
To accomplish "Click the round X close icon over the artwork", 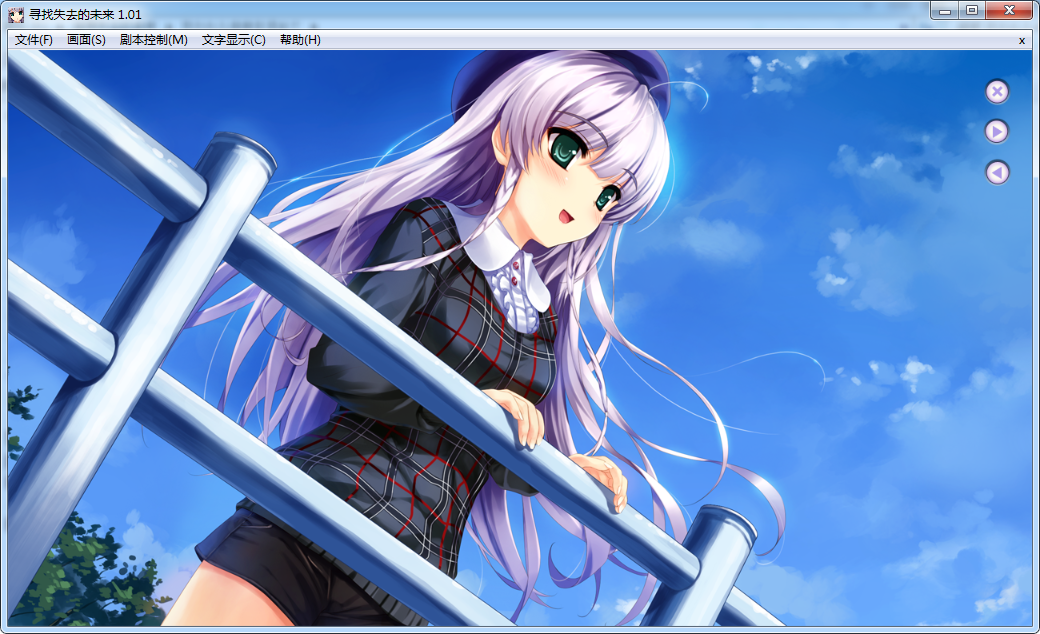I will point(996,92).
